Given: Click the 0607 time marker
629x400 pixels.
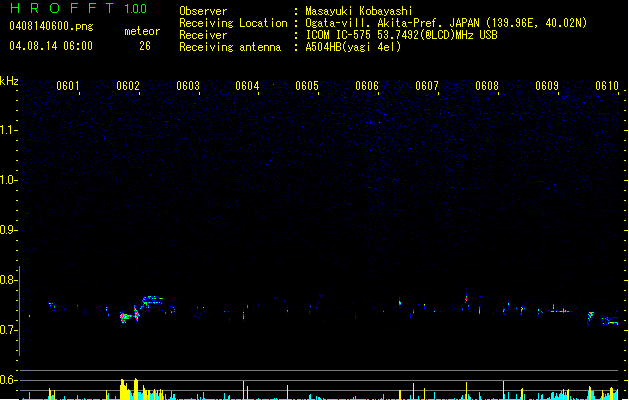Looking at the screenshot, I should tap(427, 86).
